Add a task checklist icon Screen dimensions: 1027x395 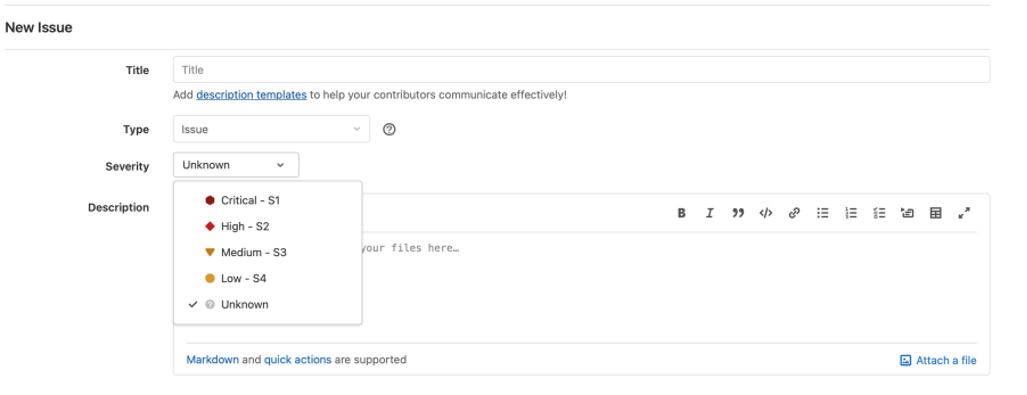(879, 213)
